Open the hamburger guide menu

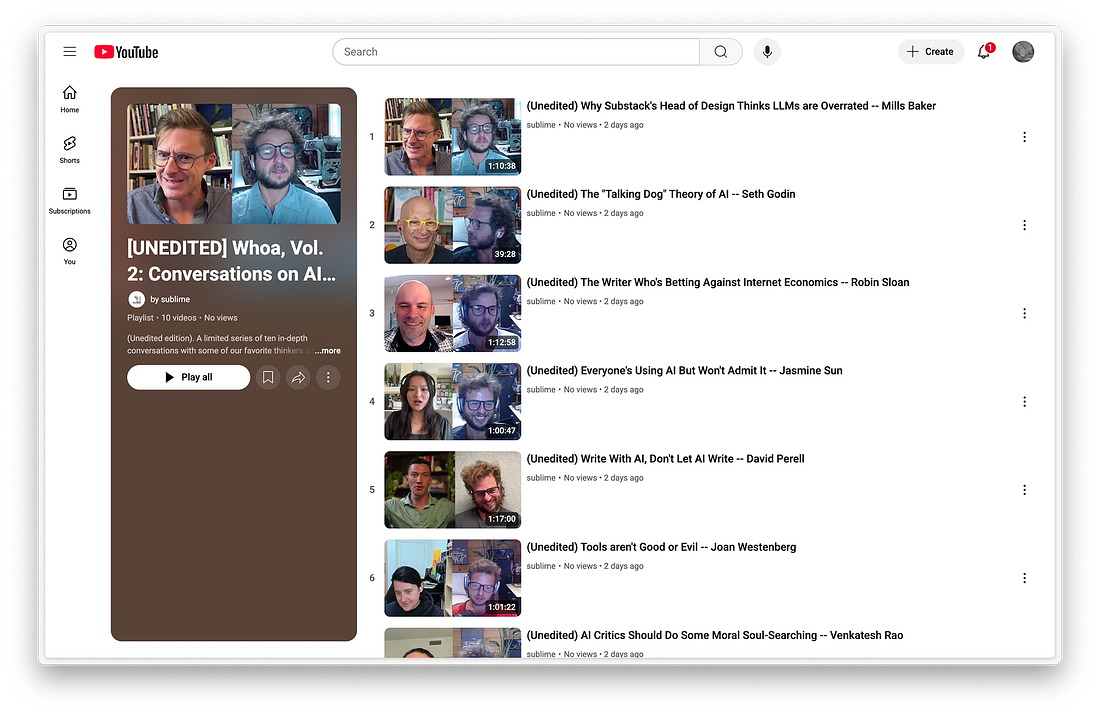69,51
